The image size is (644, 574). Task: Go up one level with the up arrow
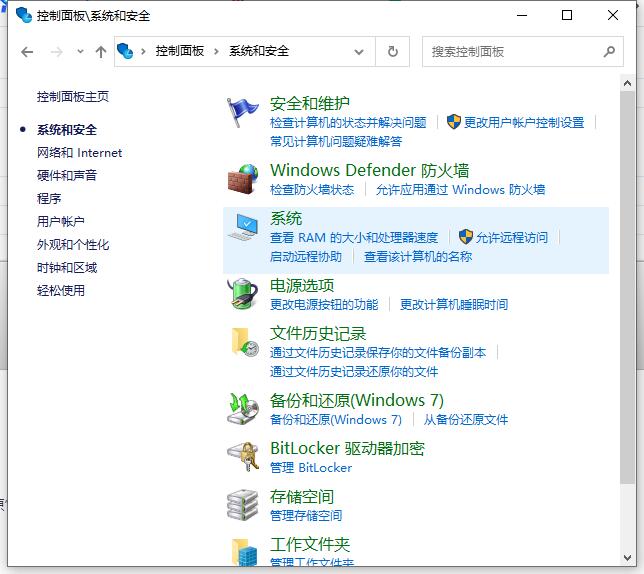click(x=101, y=52)
